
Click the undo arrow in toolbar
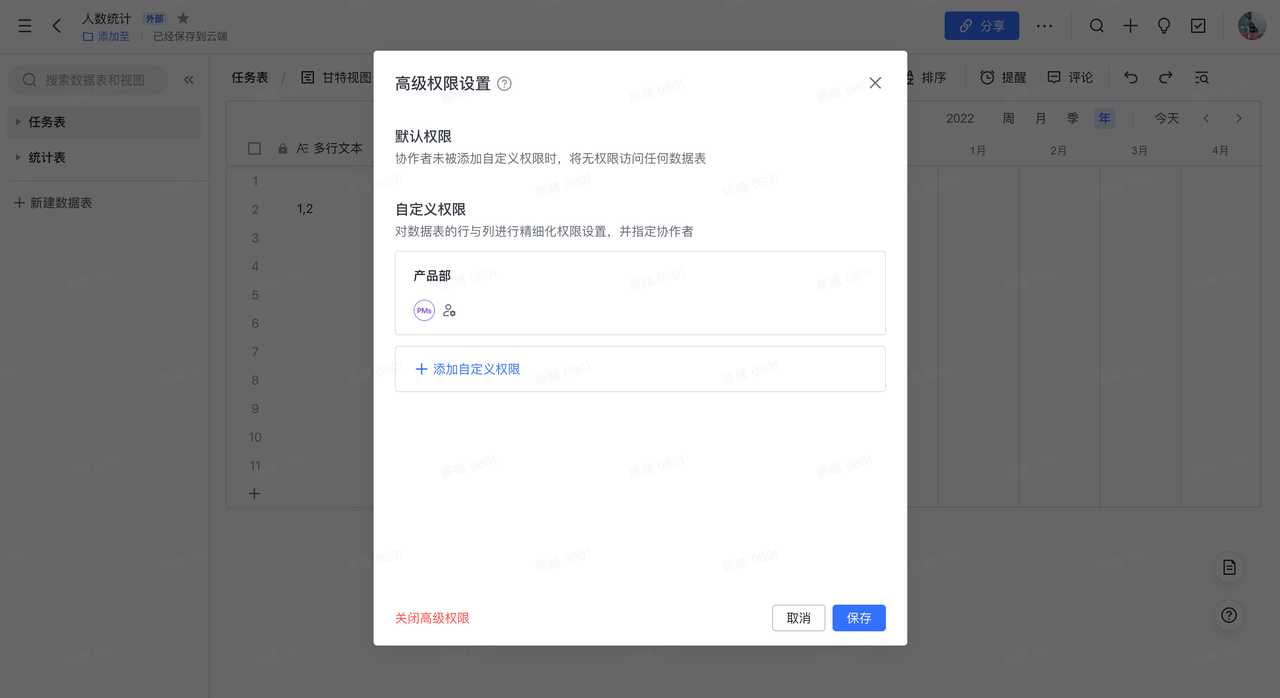click(x=1131, y=78)
